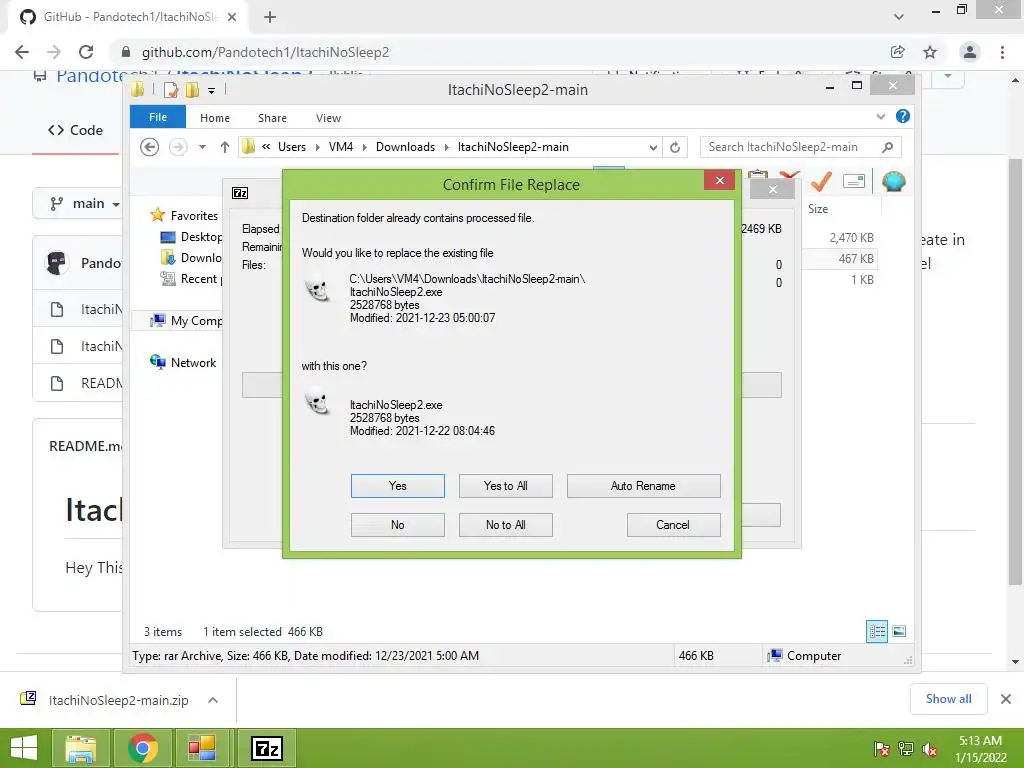The image size is (1024, 768).
Task: Click the orange checkmark ribbon icon
Action: pos(821,181)
